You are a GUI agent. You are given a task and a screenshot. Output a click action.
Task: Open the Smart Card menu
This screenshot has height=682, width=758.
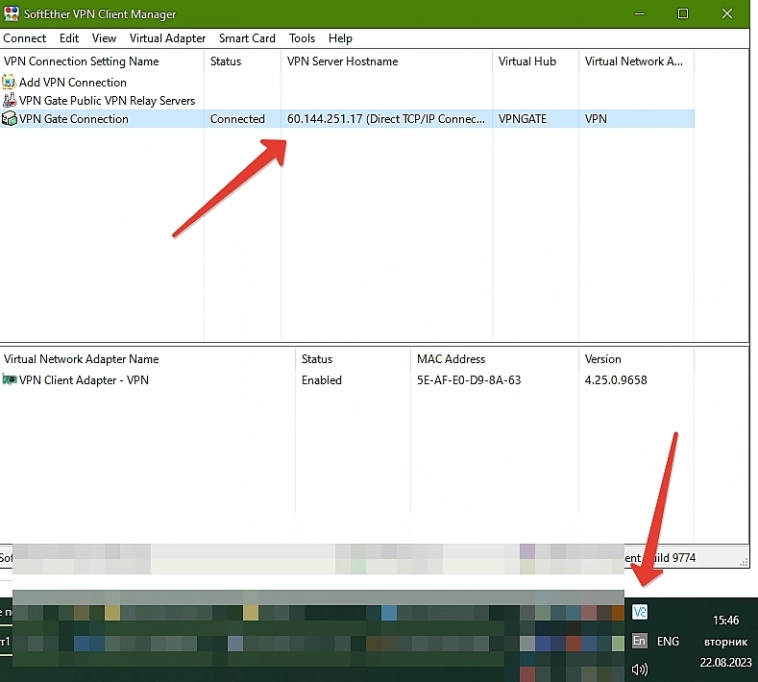247,38
